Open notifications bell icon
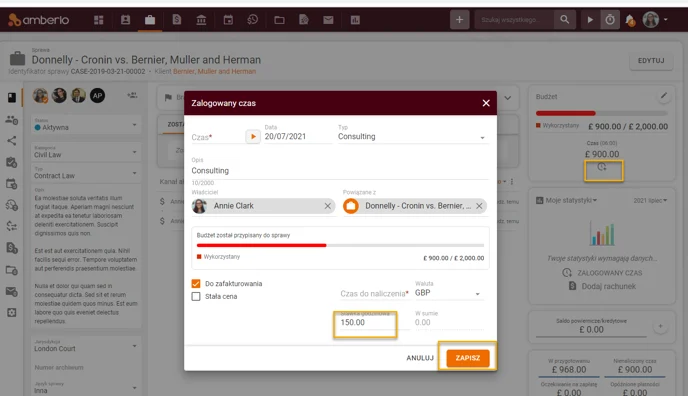688x396 pixels. pyautogui.click(x=630, y=20)
